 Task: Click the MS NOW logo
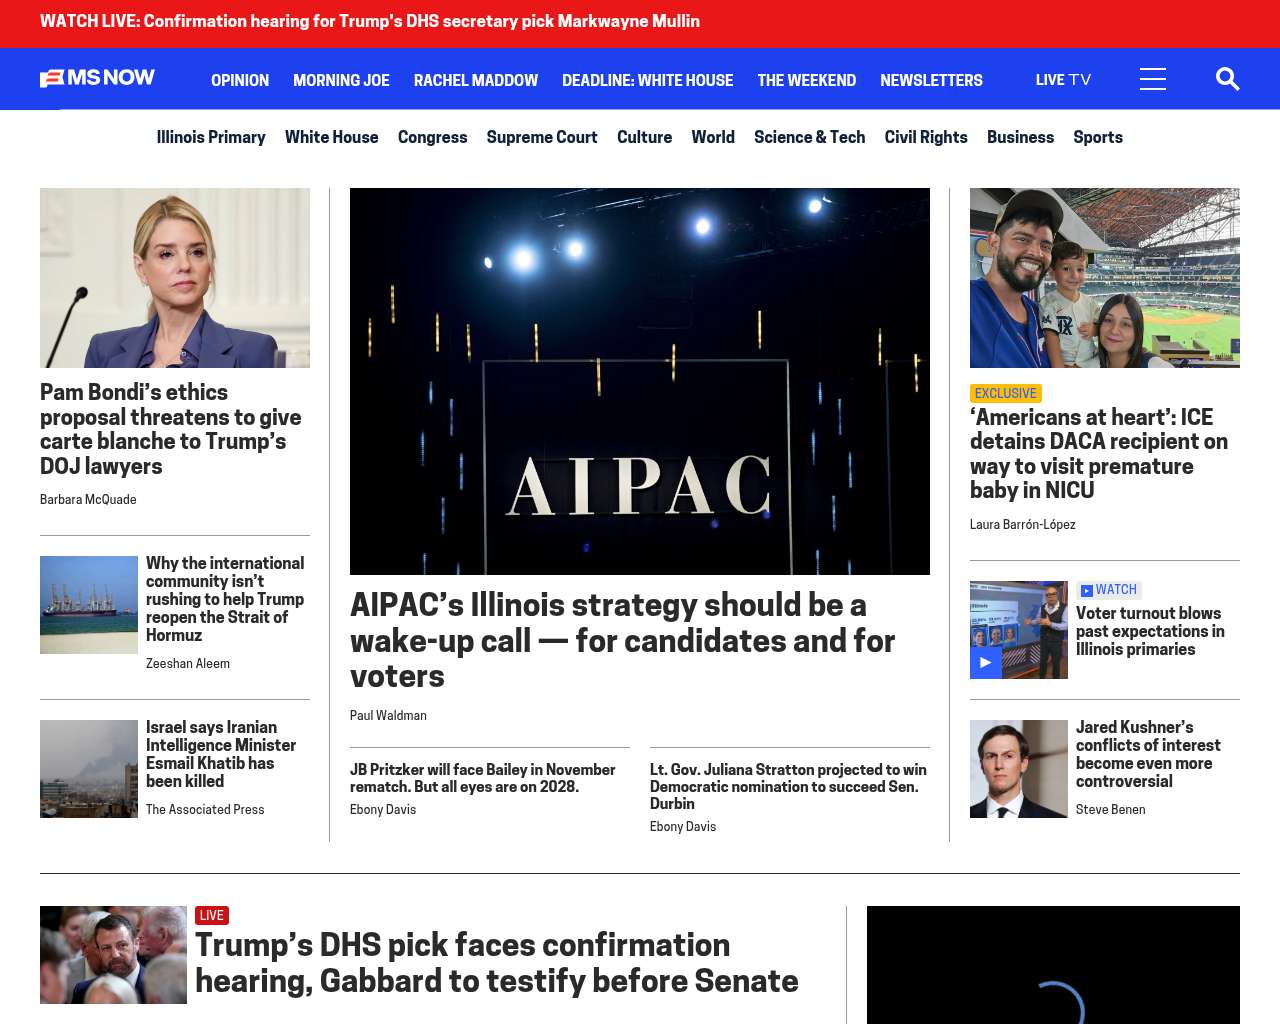[x=97, y=78]
